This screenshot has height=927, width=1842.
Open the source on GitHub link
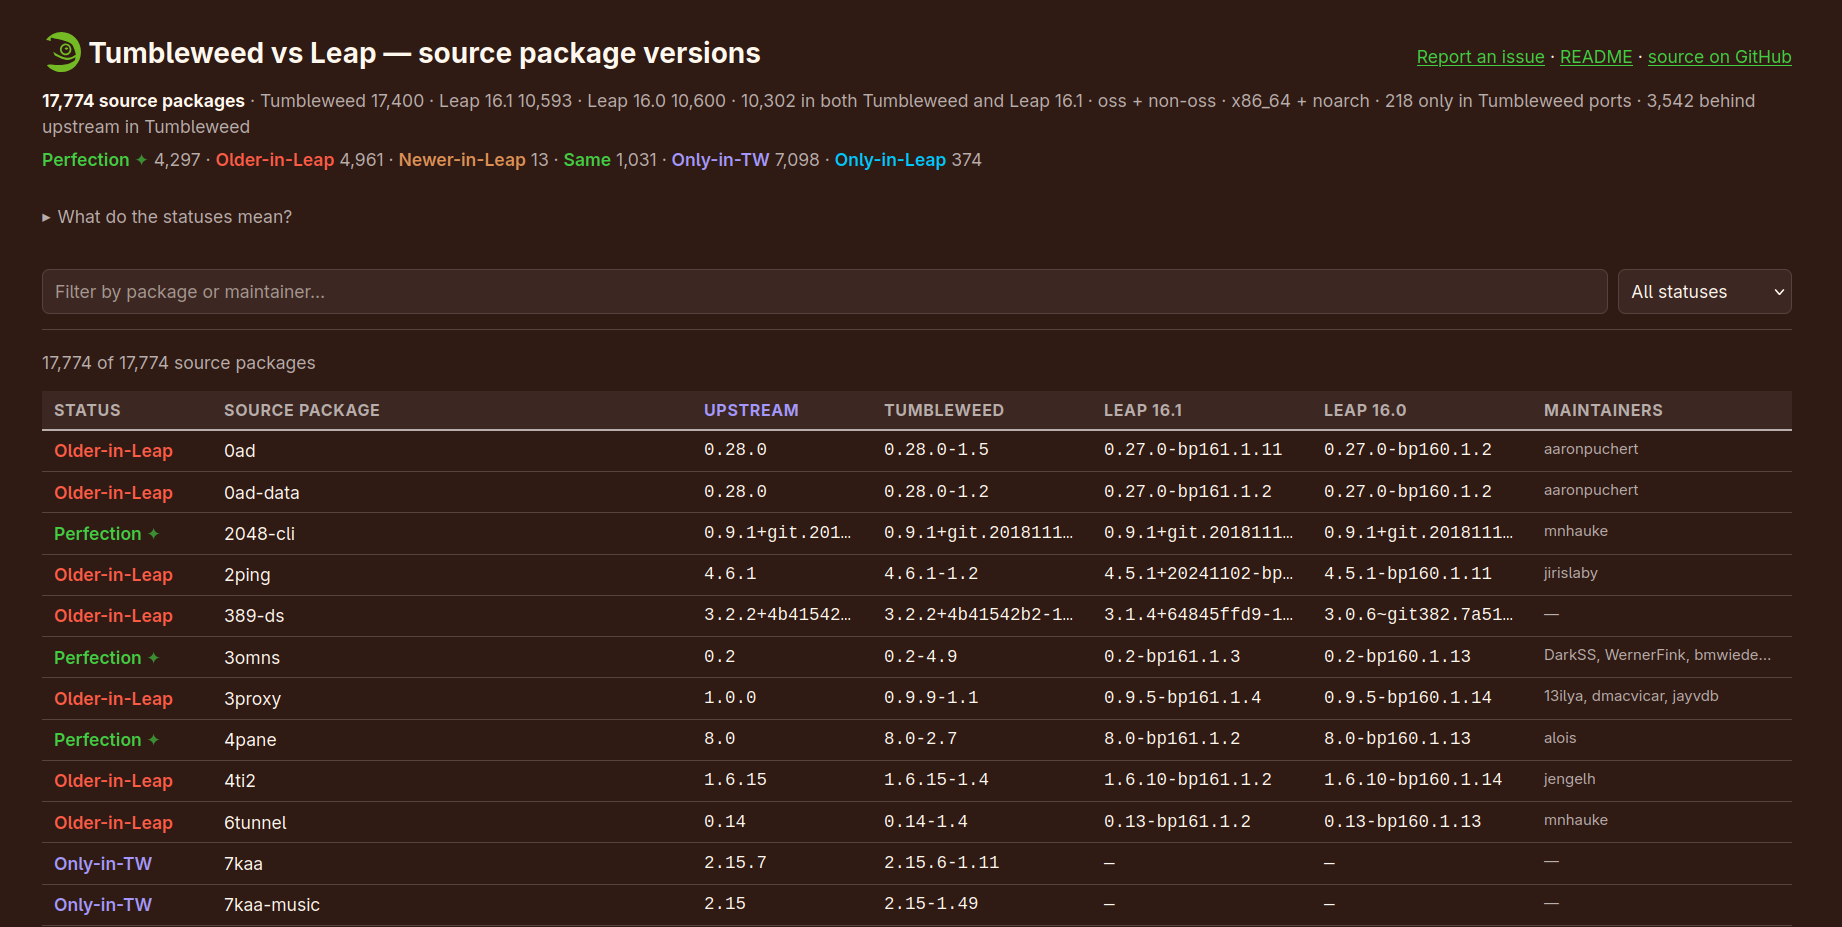pos(1719,57)
